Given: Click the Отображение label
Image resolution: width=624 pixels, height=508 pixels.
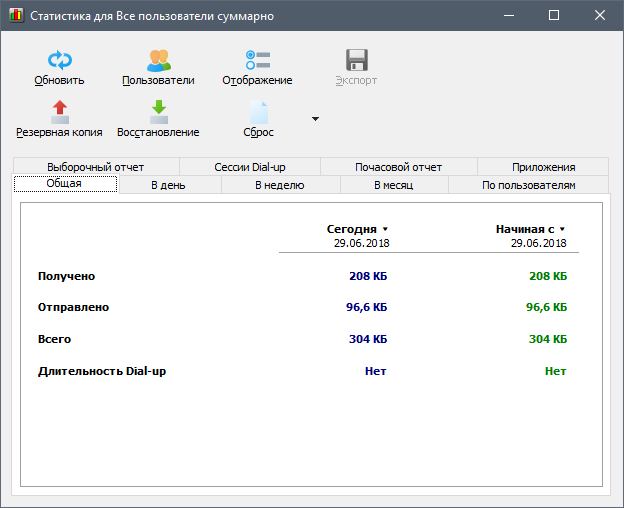Looking at the screenshot, I should (257, 80).
